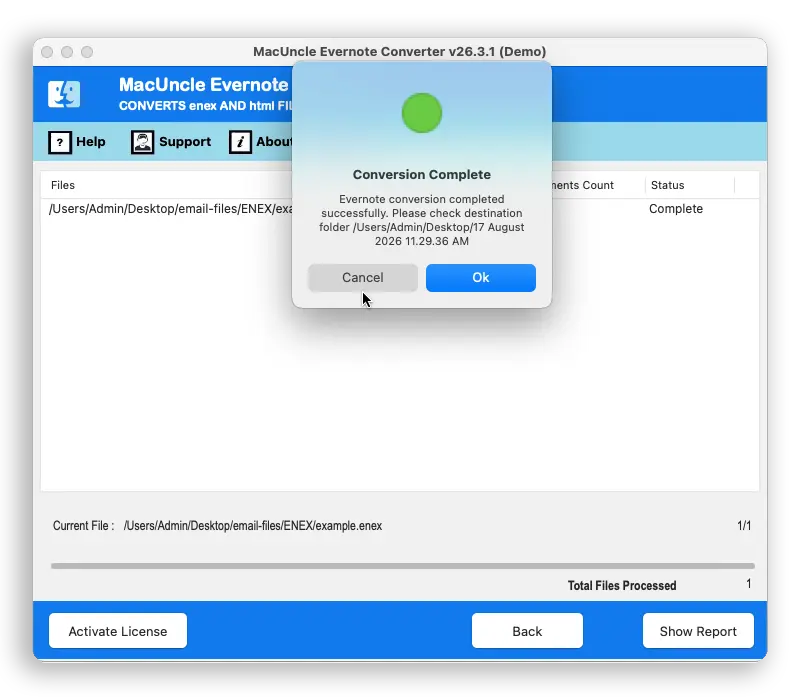
Task: Confirm conversion with the Ok button
Action: pyautogui.click(x=481, y=278)
